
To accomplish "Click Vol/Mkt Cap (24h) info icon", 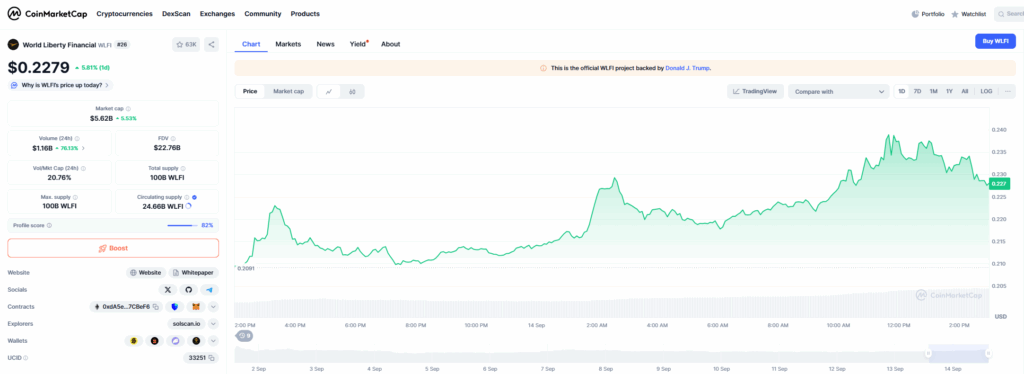I will pyautogui.click(x=83, y=168).
